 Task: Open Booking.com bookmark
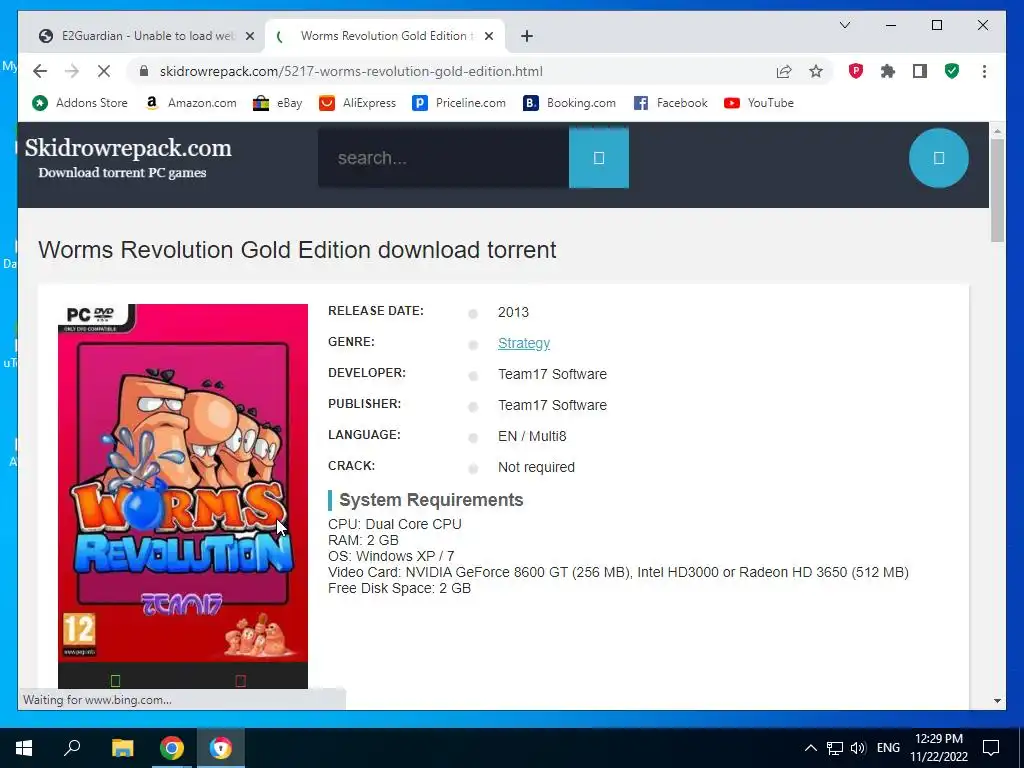(569, 103)
